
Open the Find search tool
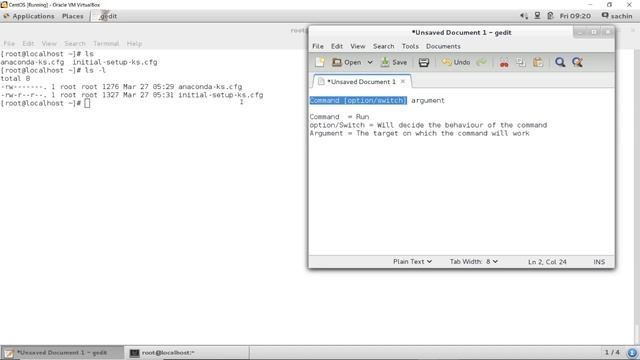tap(560, 62)
